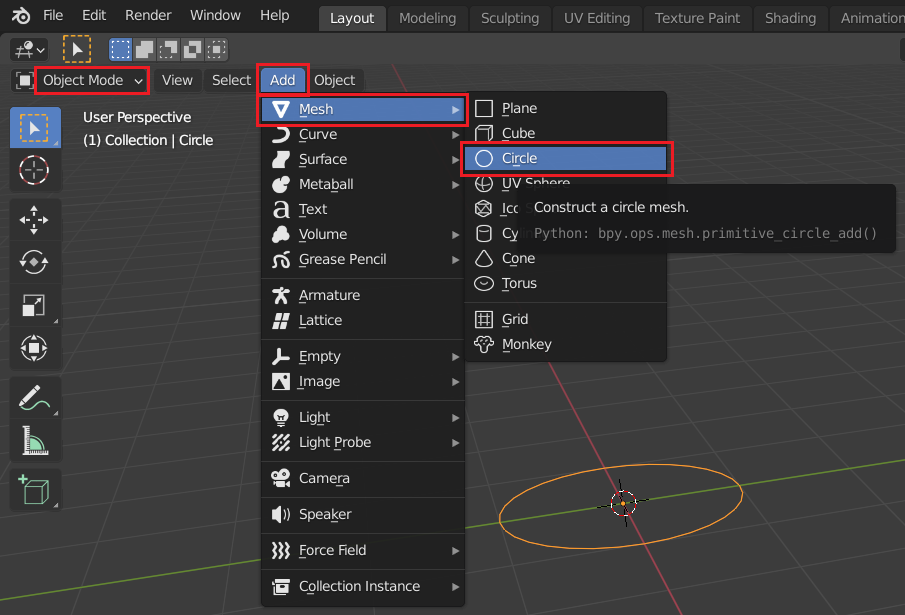Add a Cube mesh
The height and width of the screenshot is (615, 905).
(566, 133)
